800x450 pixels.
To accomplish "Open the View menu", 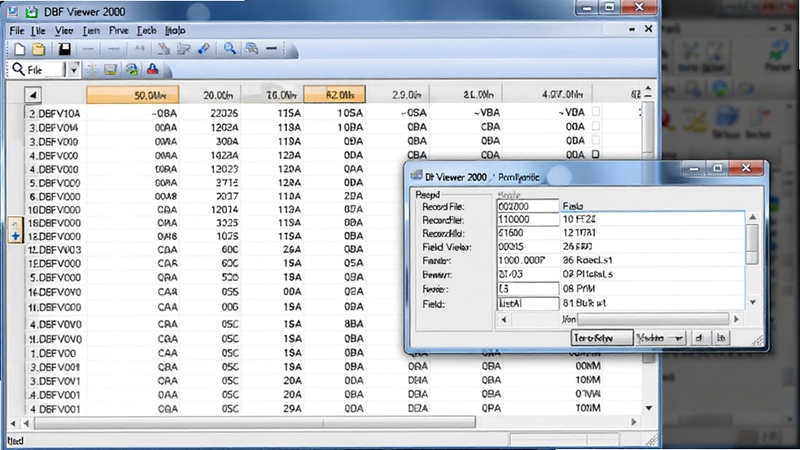I will (64, 31).
